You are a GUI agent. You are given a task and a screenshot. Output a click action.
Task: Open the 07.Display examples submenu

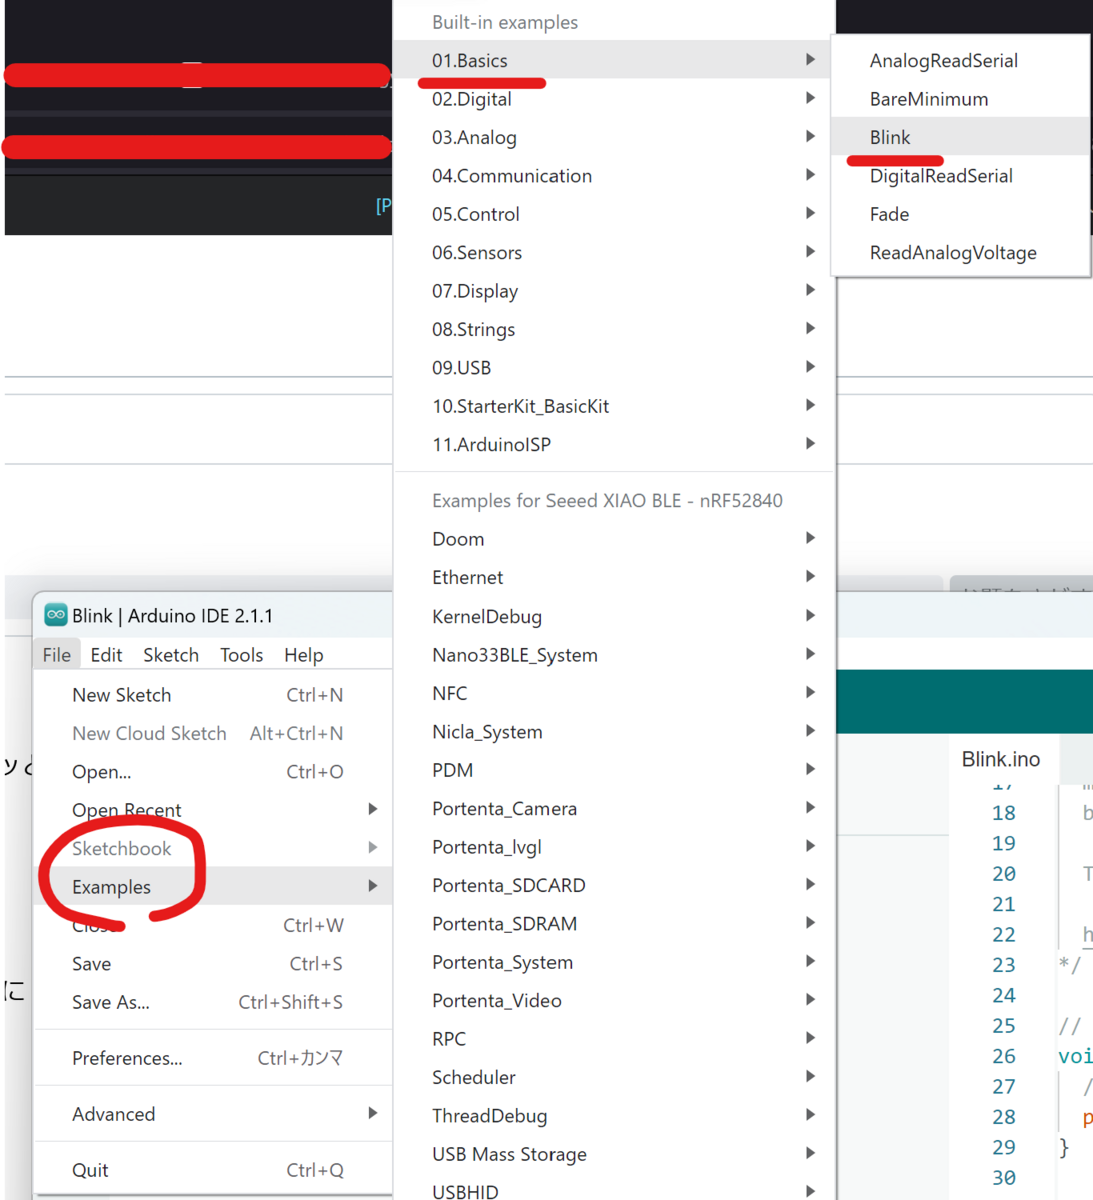pos(613,291)
